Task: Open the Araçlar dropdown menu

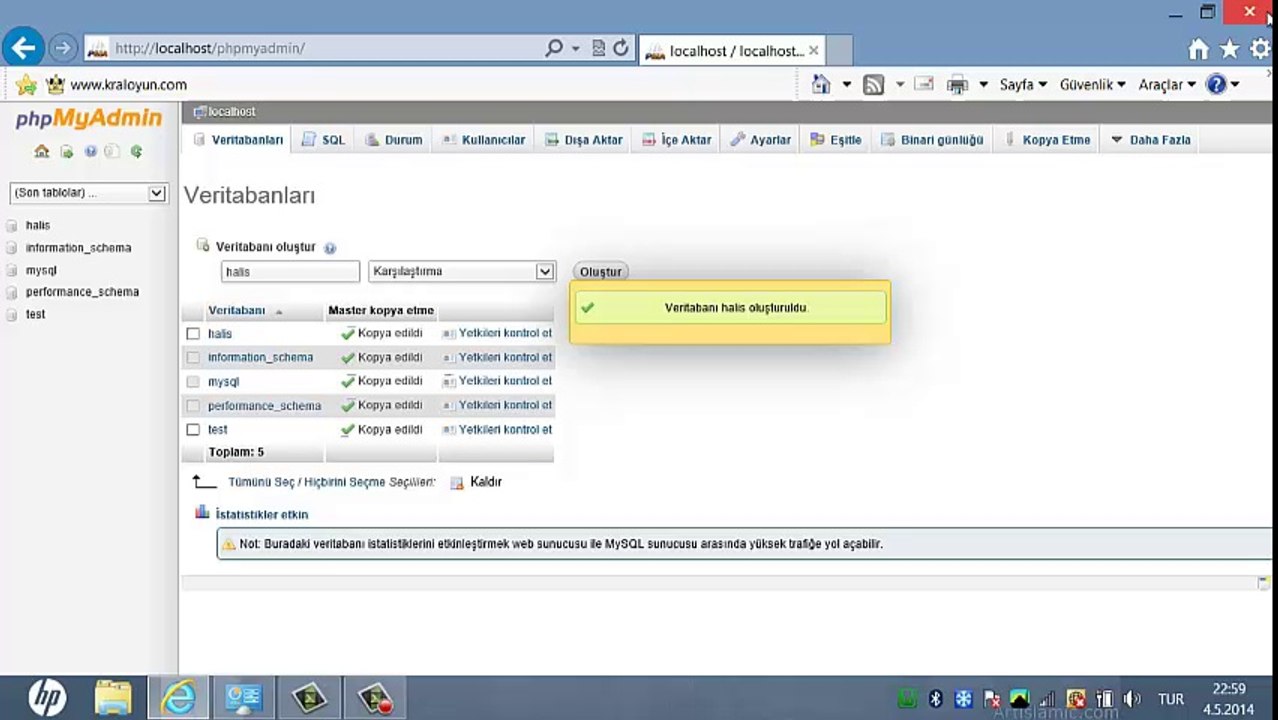Action: (1167, 85)
